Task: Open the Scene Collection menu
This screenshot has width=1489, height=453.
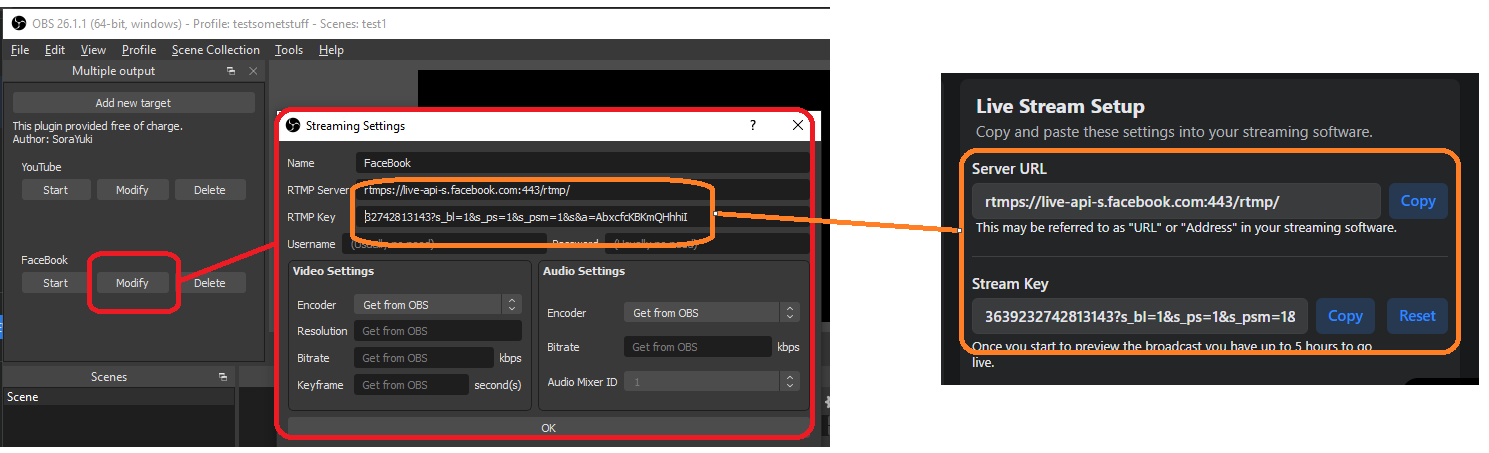Action: 215,50
